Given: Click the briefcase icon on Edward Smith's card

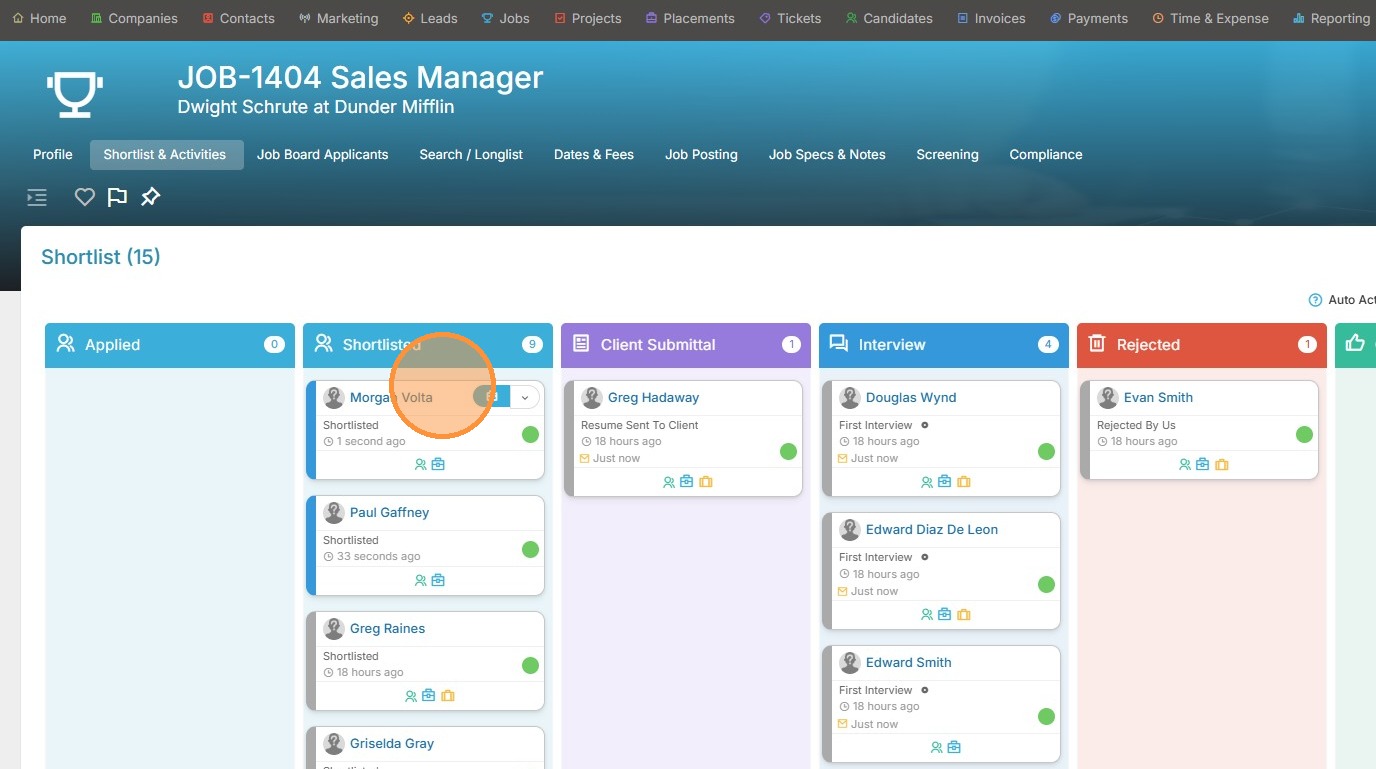Looking at the screenshot, I should click(954, 747).
